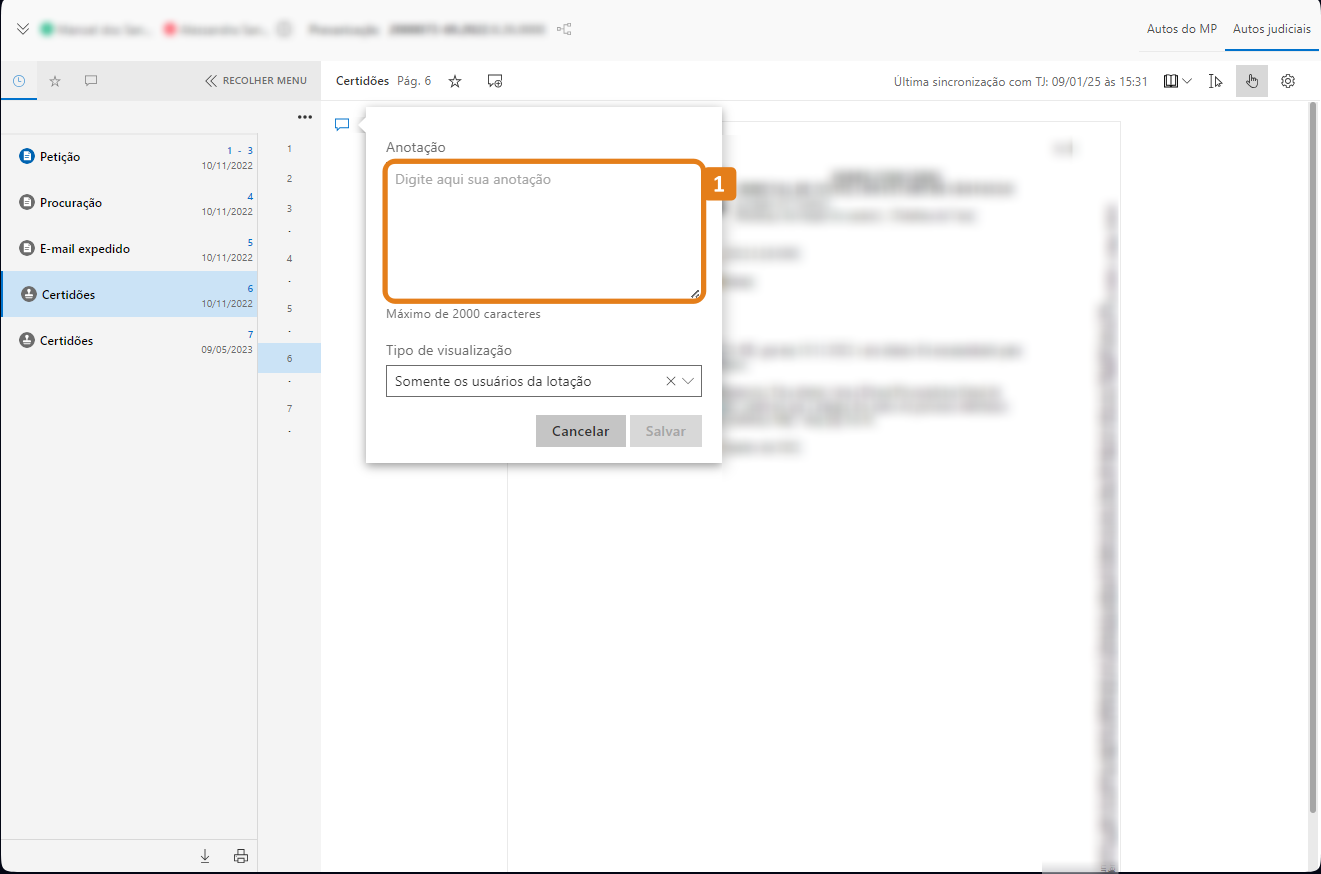Select the text selection cursor tool

coord(1215,81)
